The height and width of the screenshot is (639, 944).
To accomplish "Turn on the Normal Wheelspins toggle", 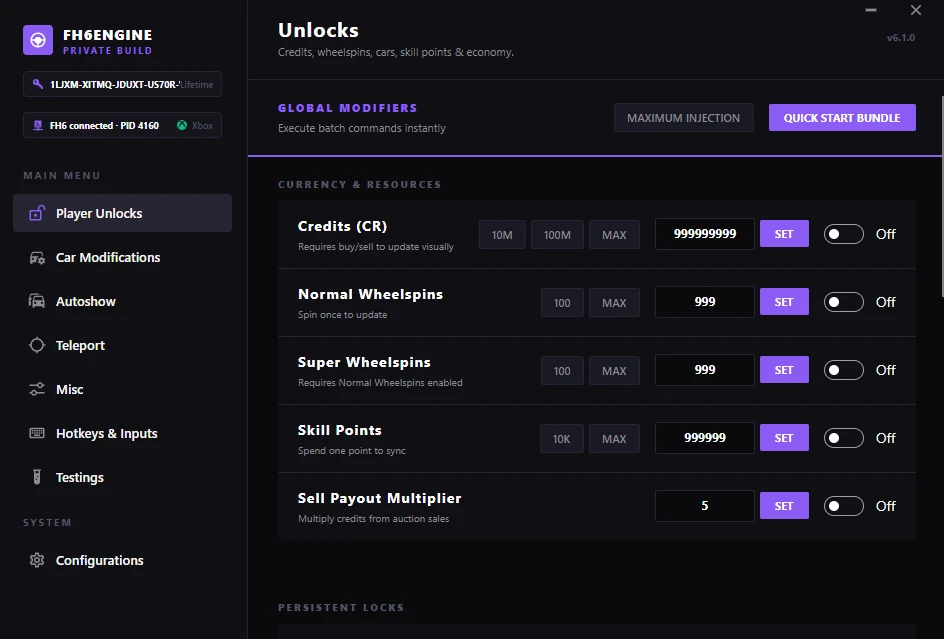I will click(x=843, y=302).
